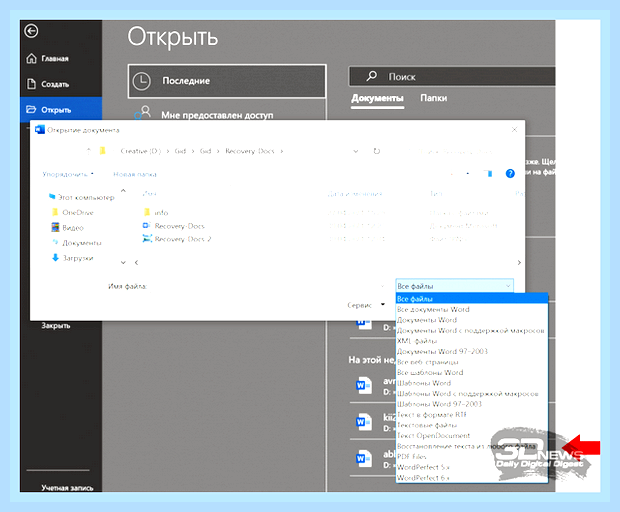The height and width of the screenshot is (512, 620).
Task: Toggle the preview pane icon
Action: 488,174
